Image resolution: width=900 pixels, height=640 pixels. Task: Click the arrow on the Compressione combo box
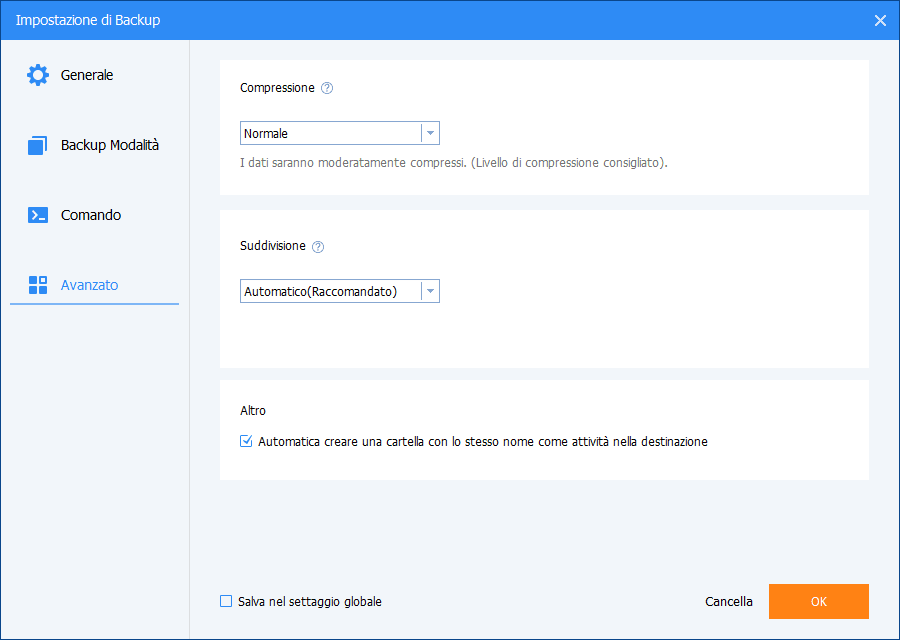click(430, 133)
